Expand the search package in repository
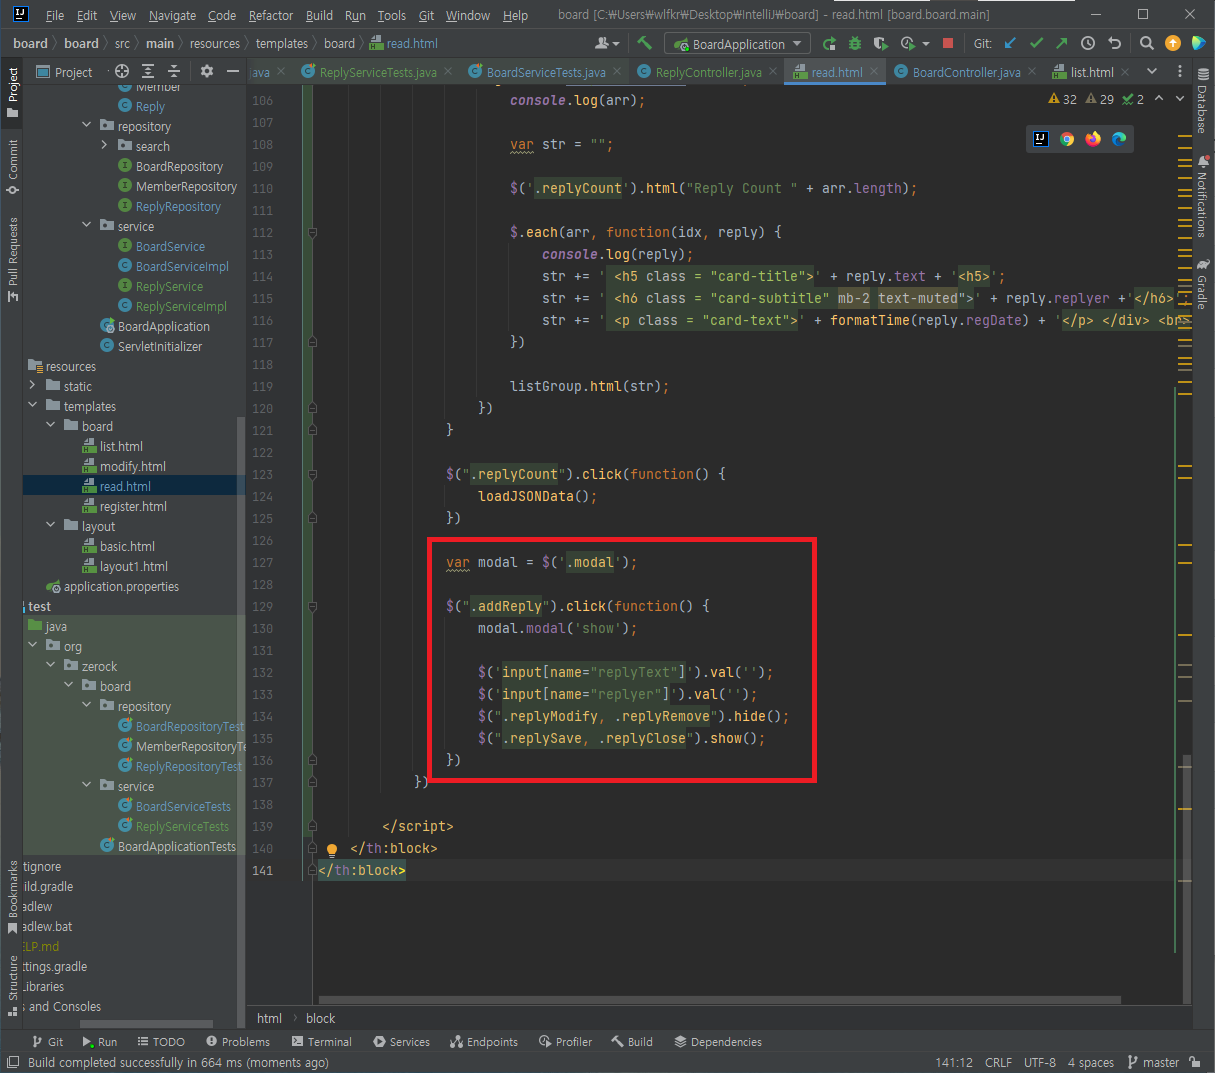 pyautogui.click(x=104, y=145)
